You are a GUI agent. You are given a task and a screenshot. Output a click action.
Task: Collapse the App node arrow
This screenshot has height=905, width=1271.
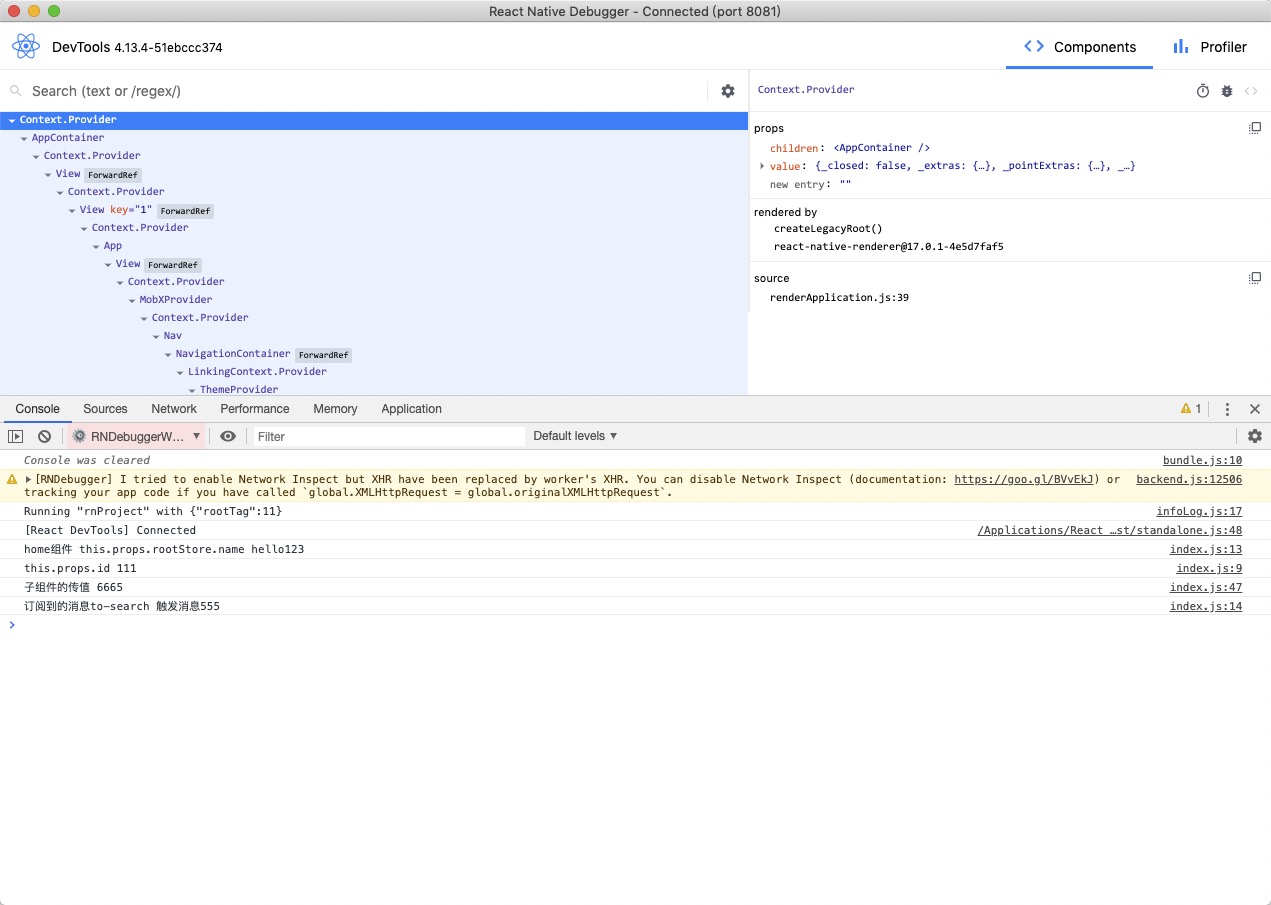95,246
